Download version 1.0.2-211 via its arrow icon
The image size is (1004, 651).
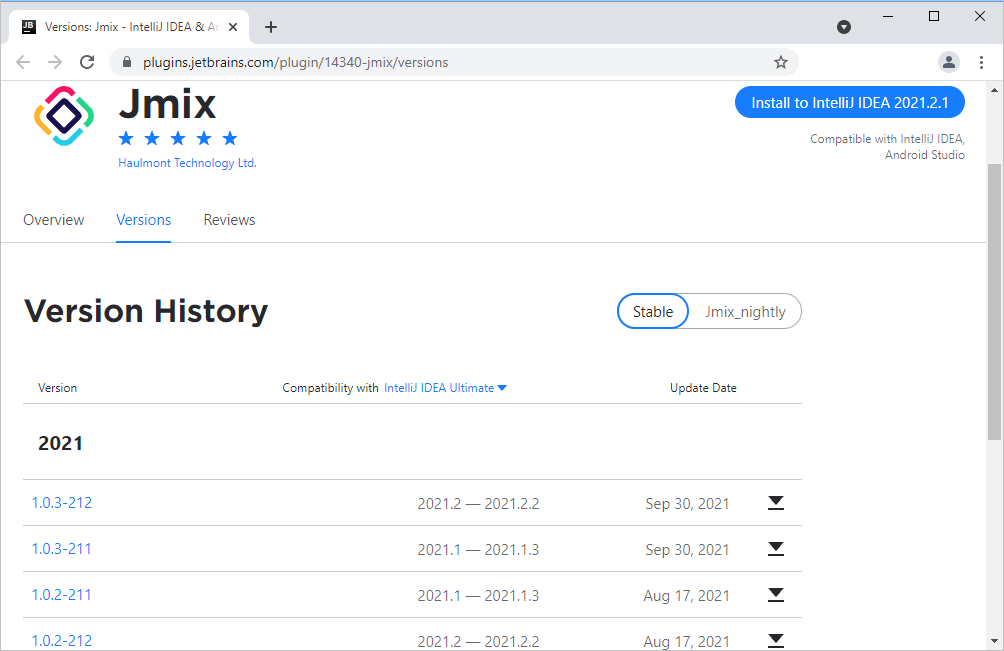775,595
